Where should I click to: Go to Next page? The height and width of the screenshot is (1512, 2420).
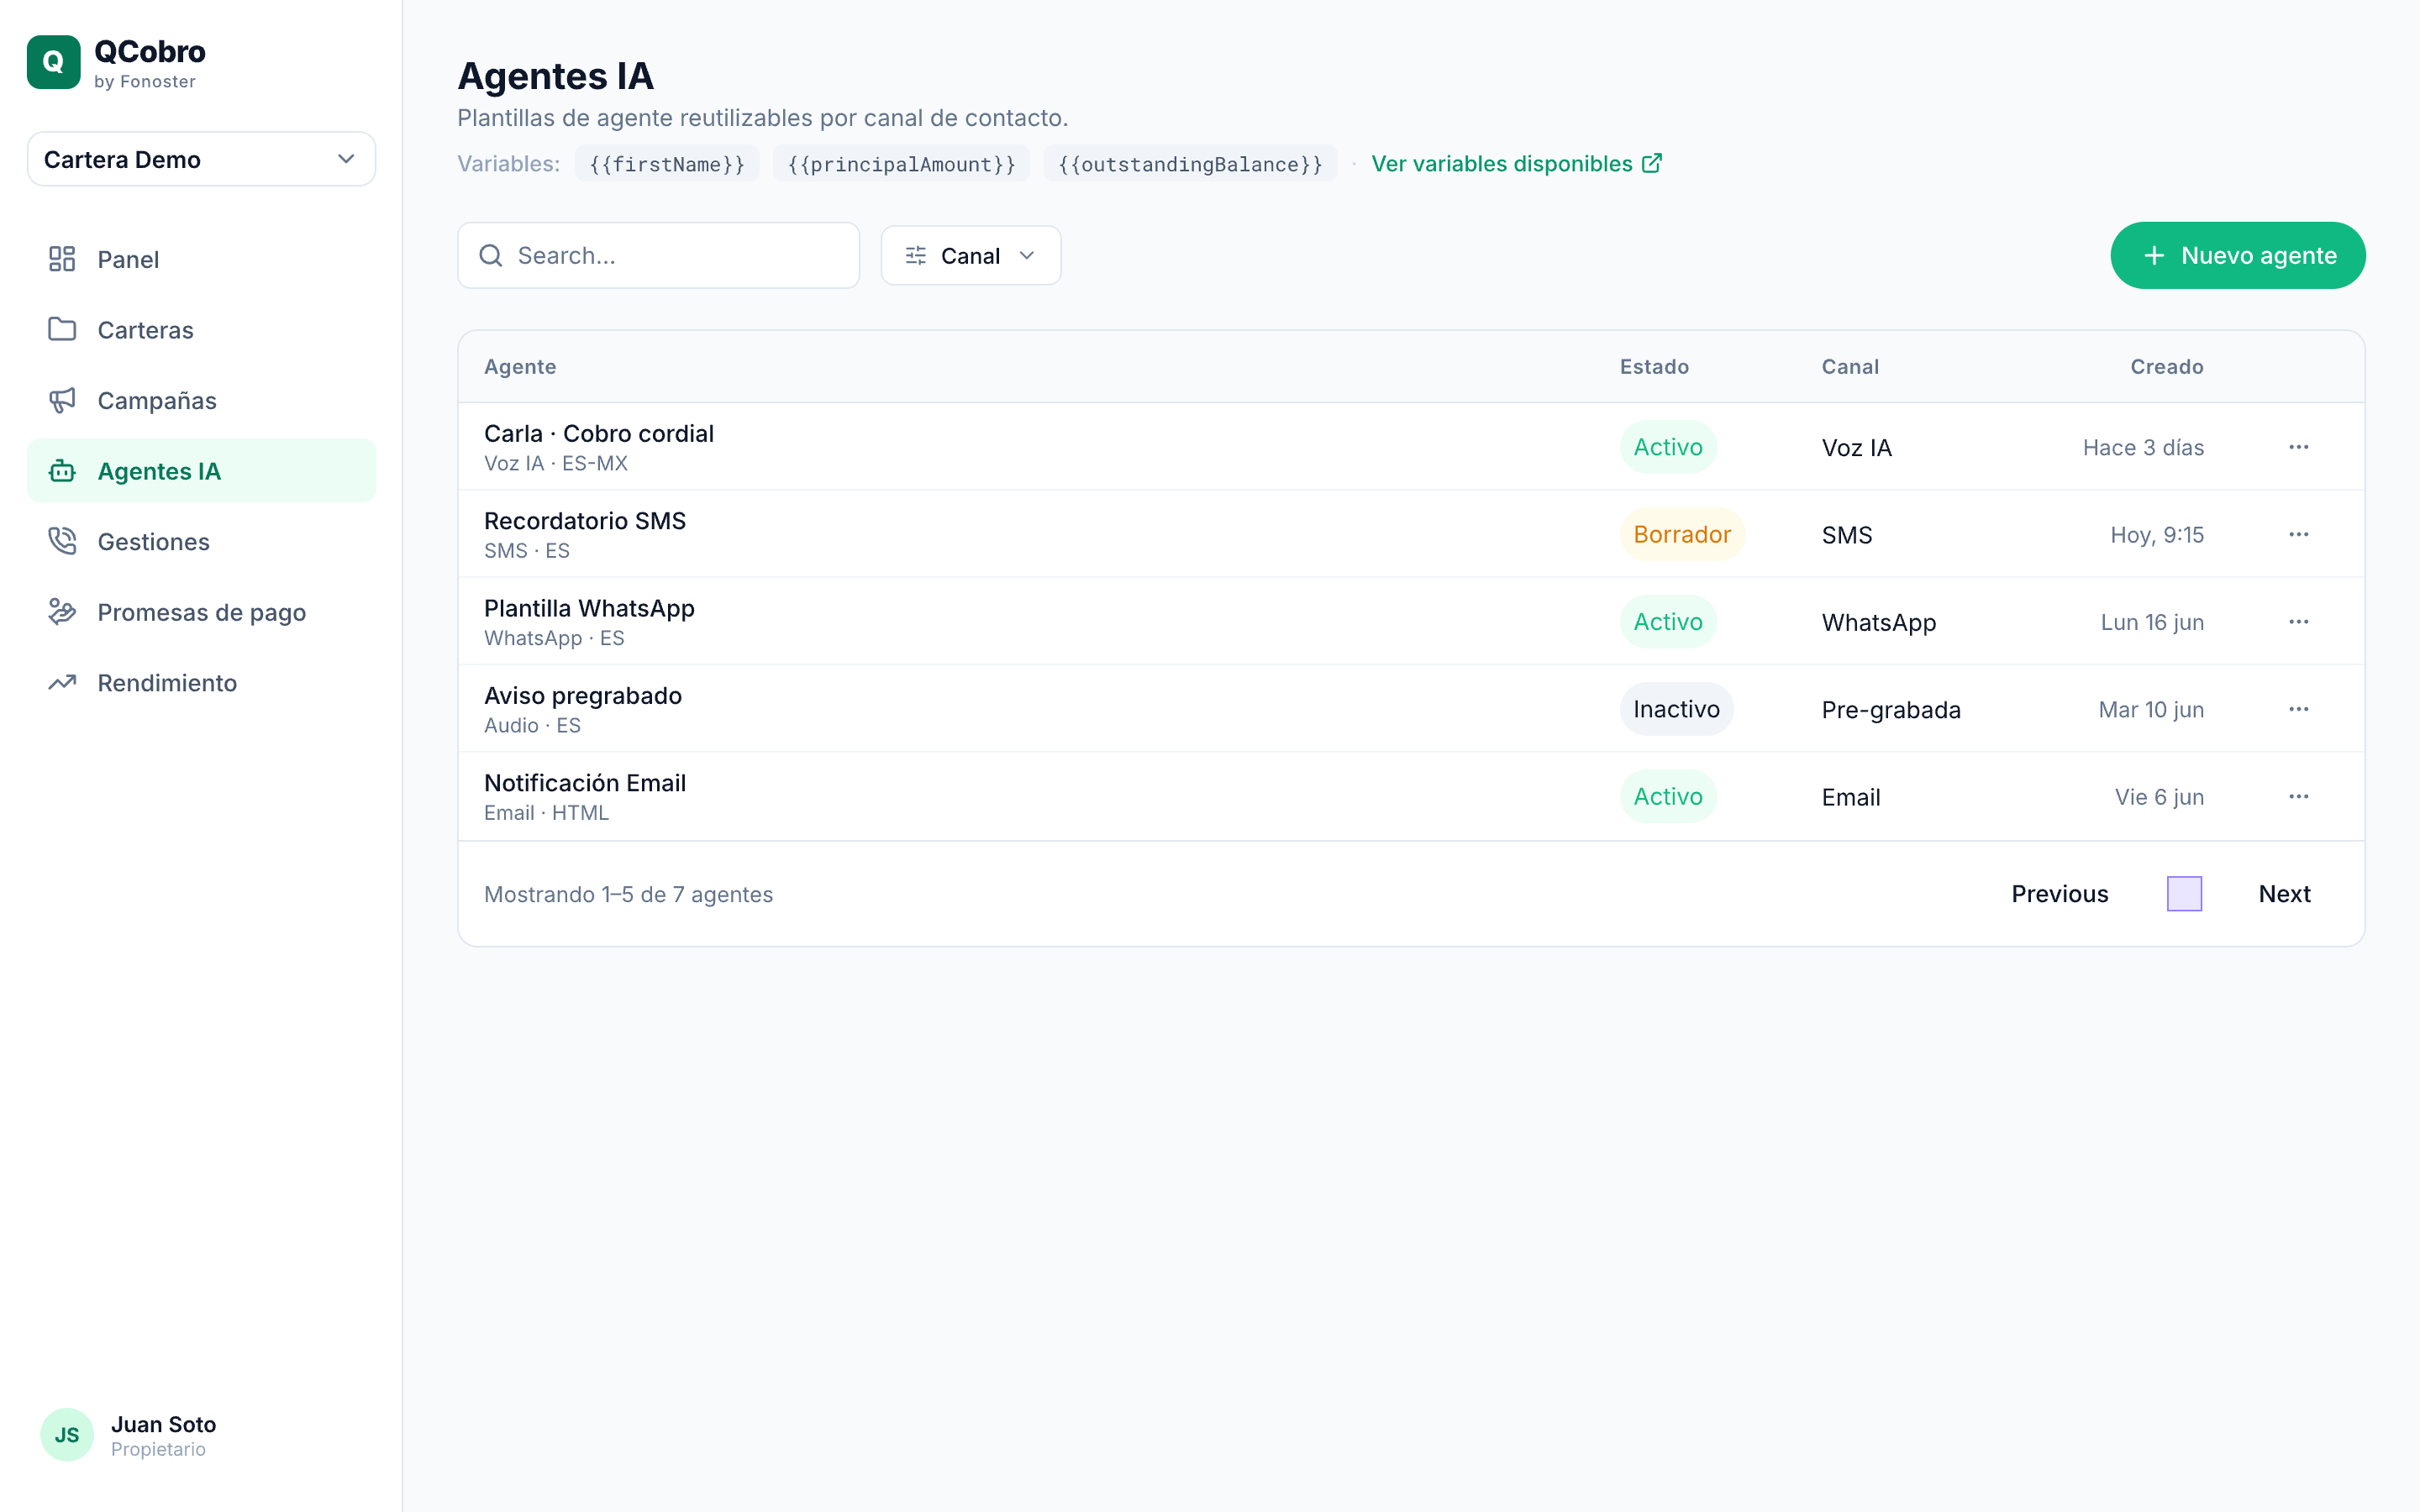2284,894
